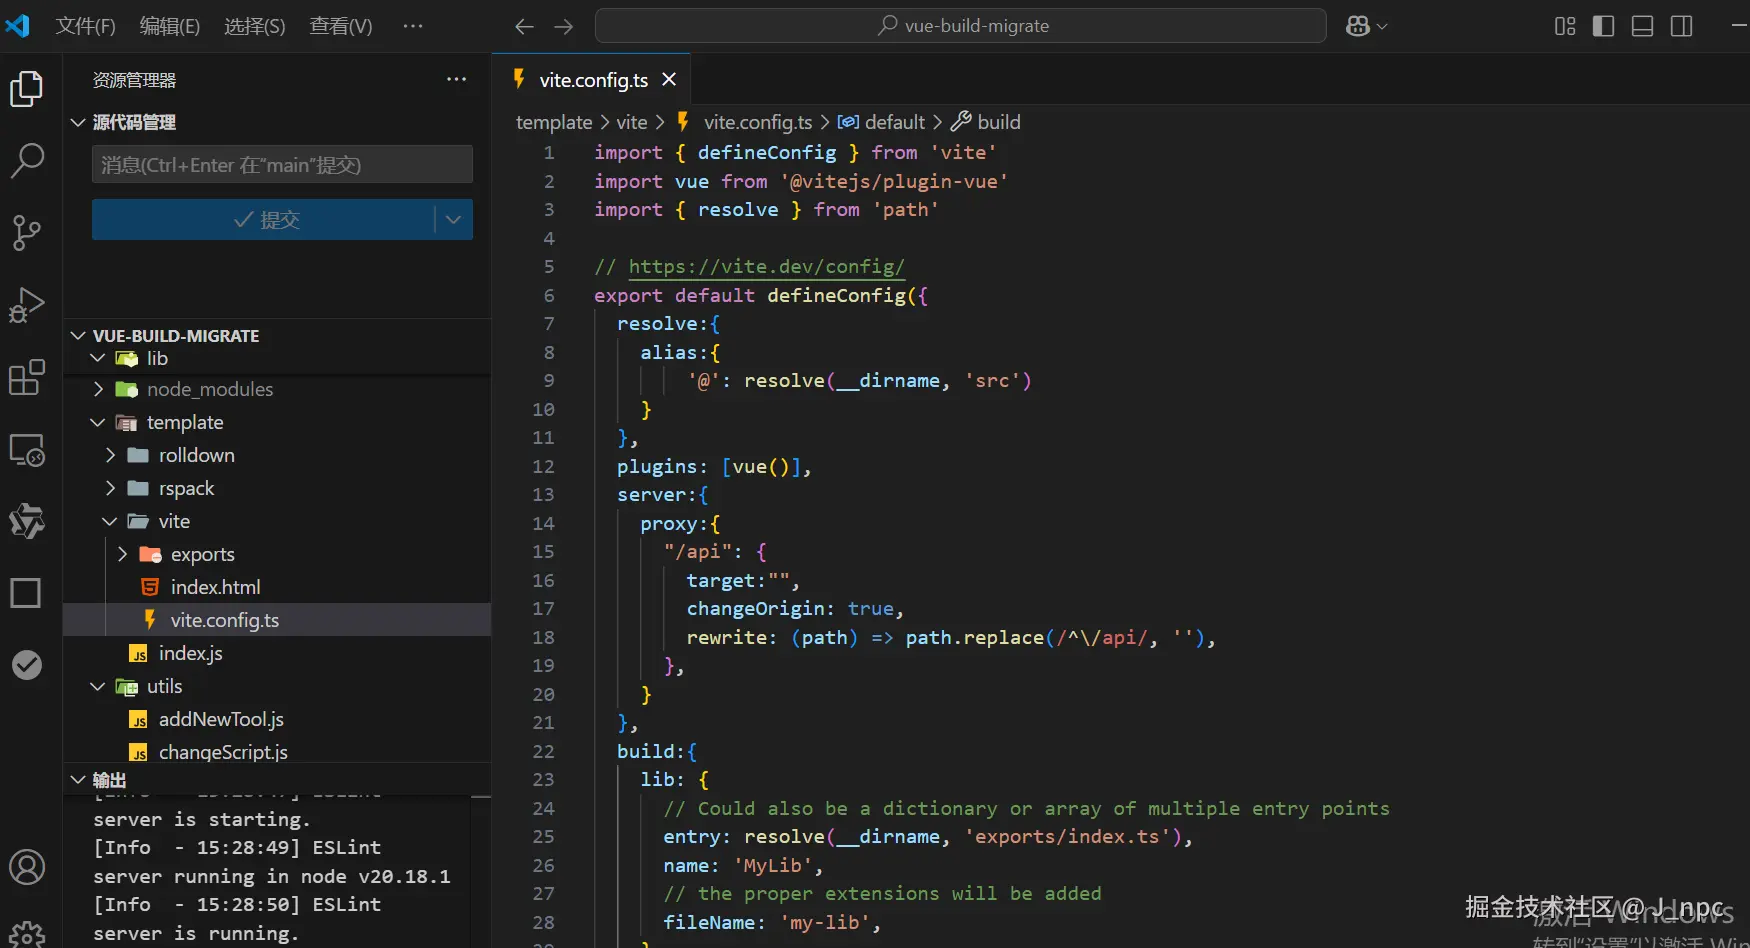Toggle the bottom panel layout button
The height and width of the screenshot is (948, 1750).
[x=1642, y=26]
